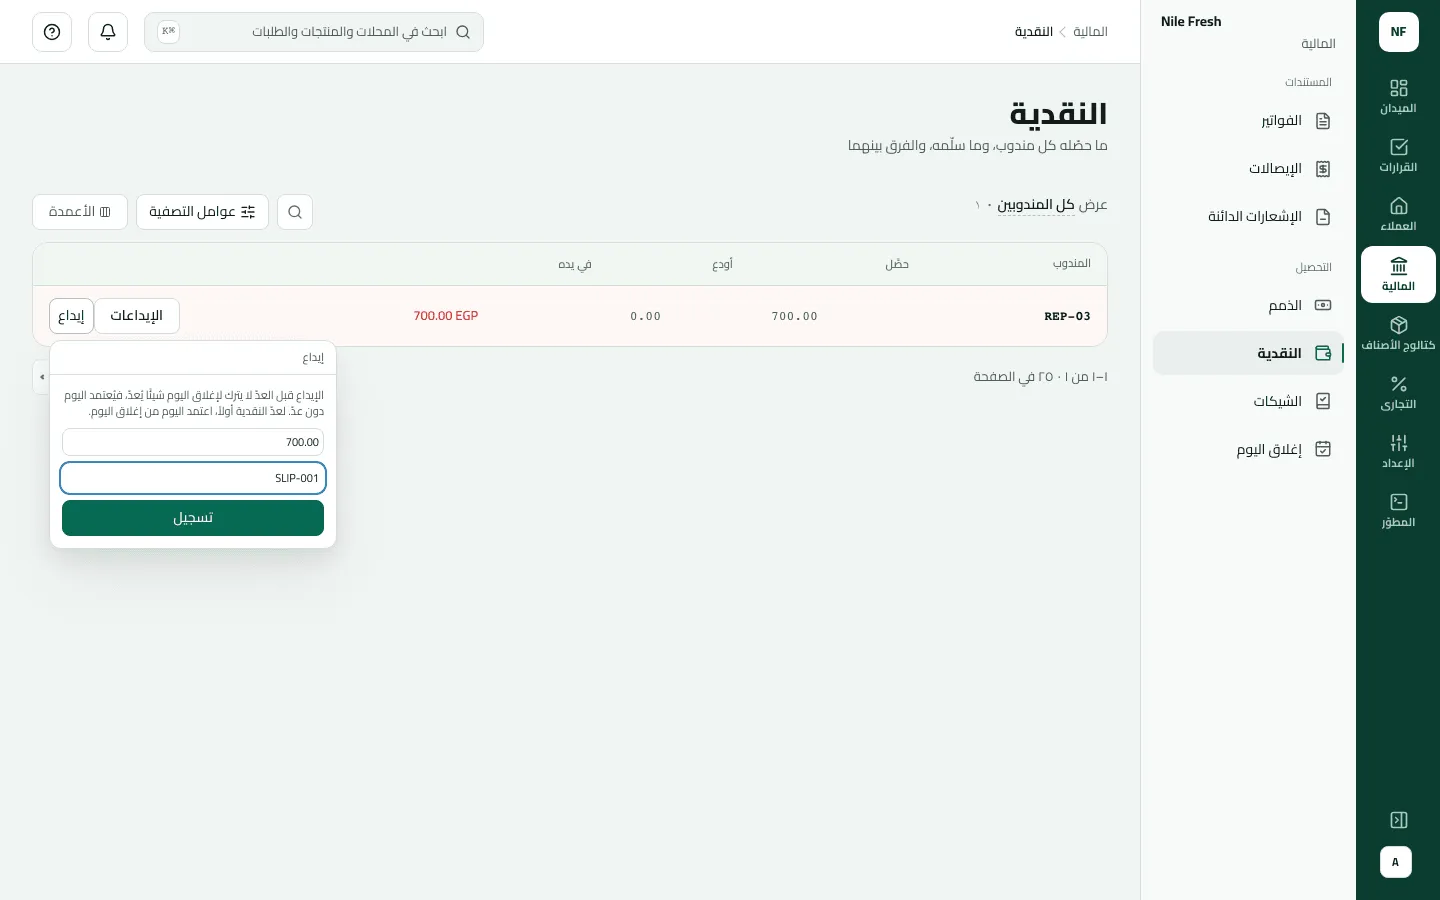Click the حصّل column header
The image size is (1440, 900).
[897, 264]
